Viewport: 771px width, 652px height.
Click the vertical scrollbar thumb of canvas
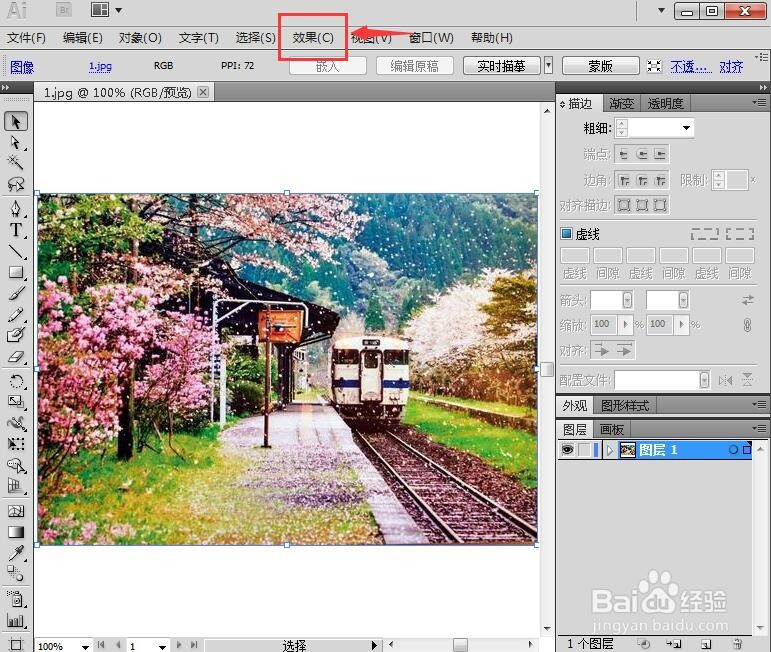[547, 369]
